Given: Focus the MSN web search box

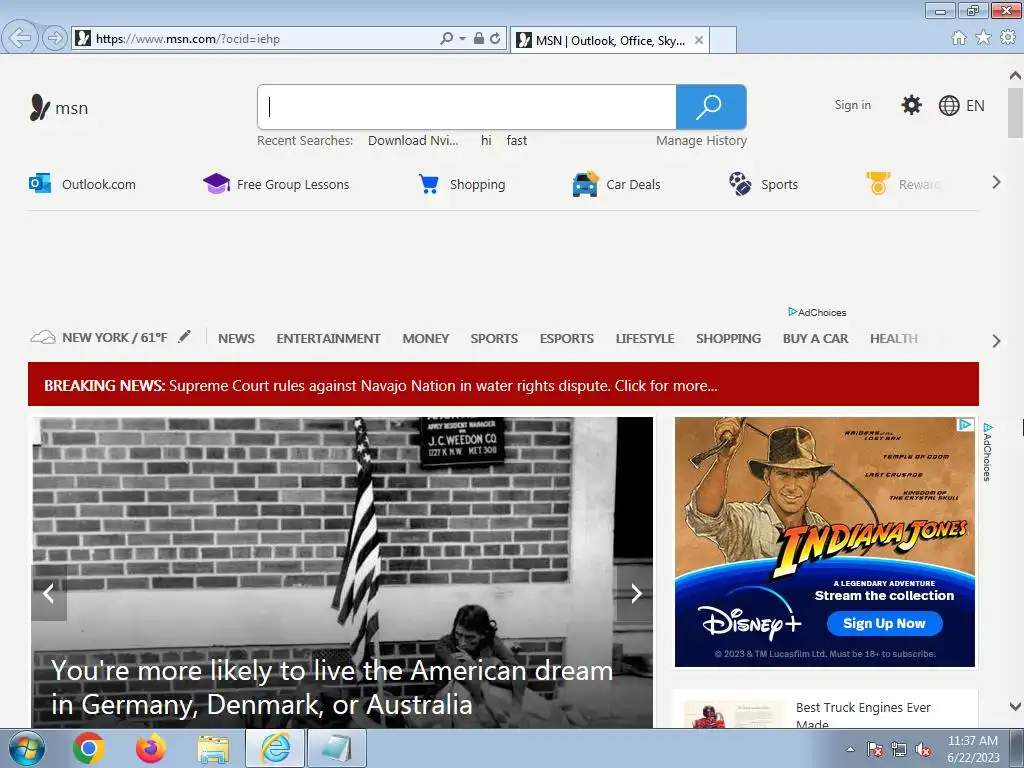Looking at the screenshot, I should pos(466,107).
